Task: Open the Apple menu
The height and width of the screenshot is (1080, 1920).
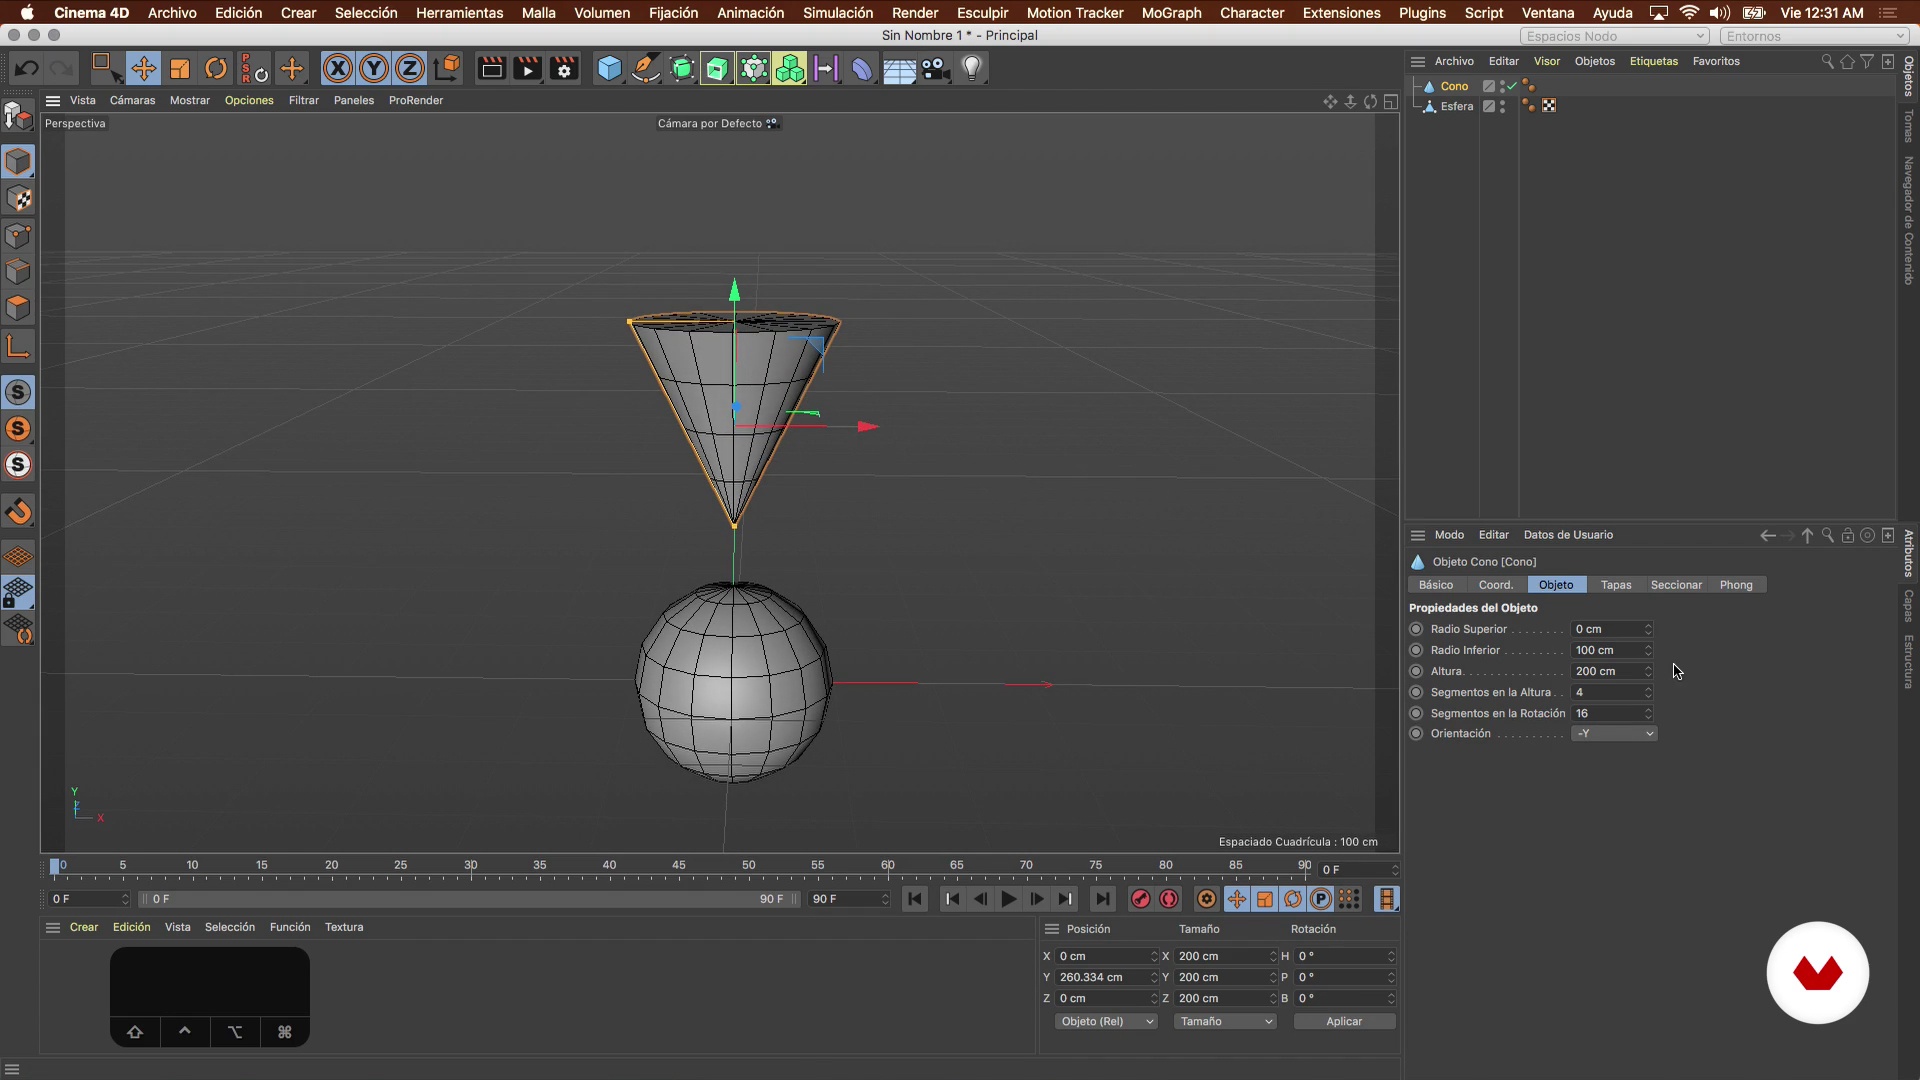Action: 27,13
